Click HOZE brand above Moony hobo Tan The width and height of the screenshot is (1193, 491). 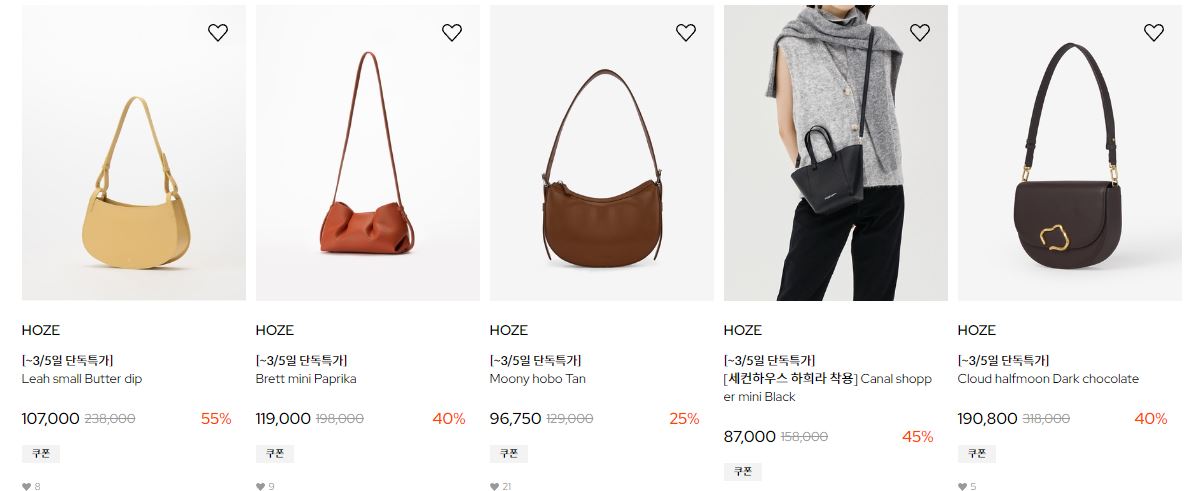tap(508, 330)
